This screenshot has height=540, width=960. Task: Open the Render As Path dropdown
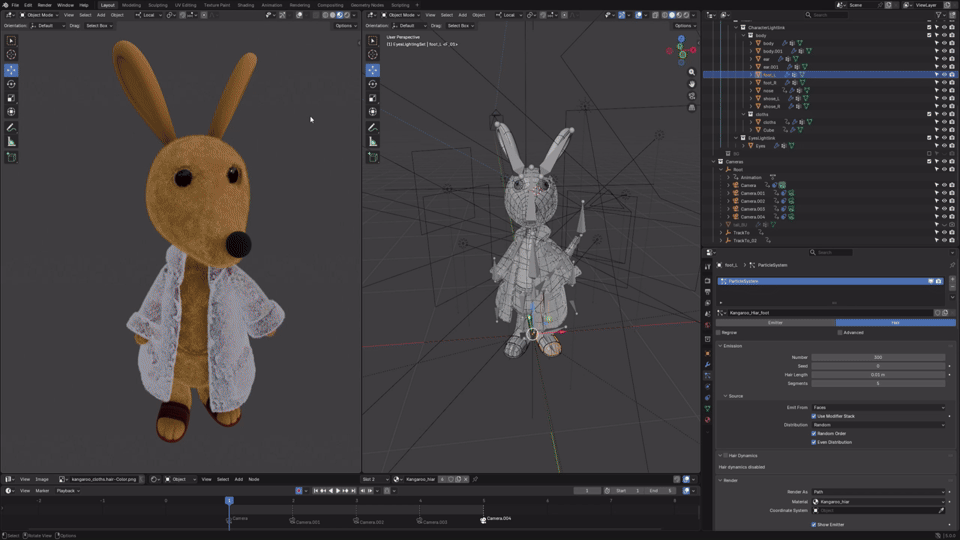pos(879,492)
